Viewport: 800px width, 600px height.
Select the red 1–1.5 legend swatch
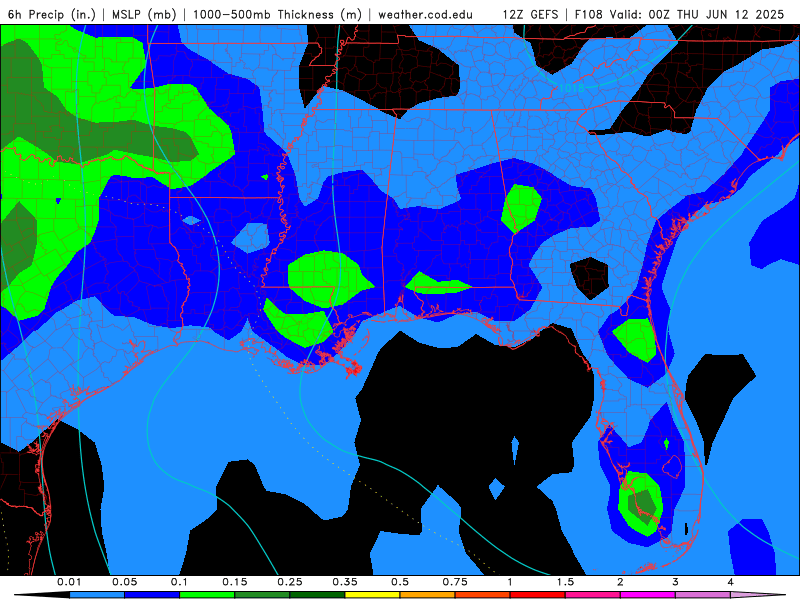coord(538,595)
